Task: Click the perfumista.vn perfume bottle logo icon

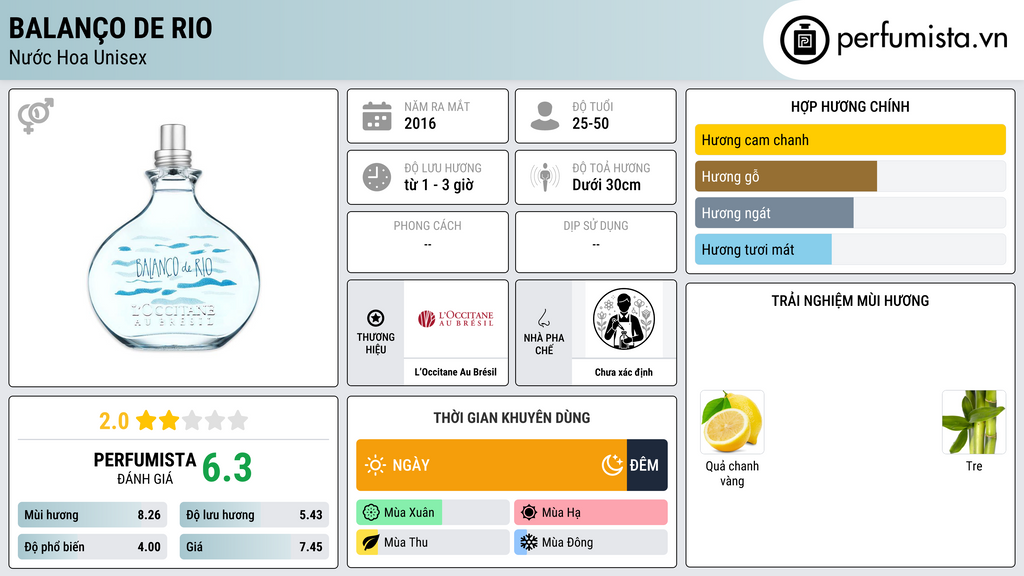Action: point(804,40)
